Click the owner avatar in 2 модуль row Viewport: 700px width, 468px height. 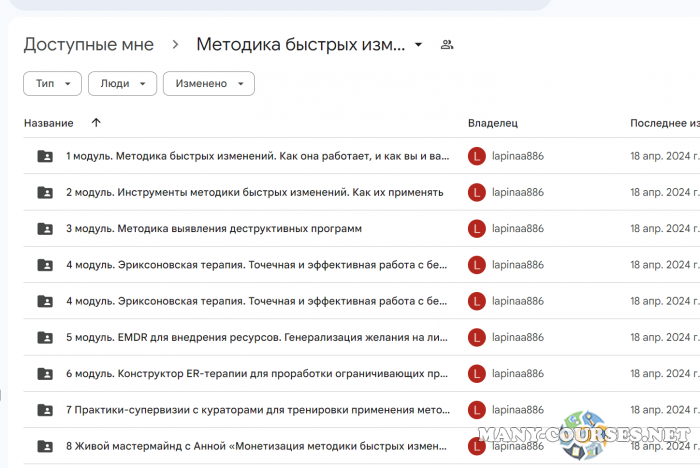pyautogui.click(x=477, y=192)
